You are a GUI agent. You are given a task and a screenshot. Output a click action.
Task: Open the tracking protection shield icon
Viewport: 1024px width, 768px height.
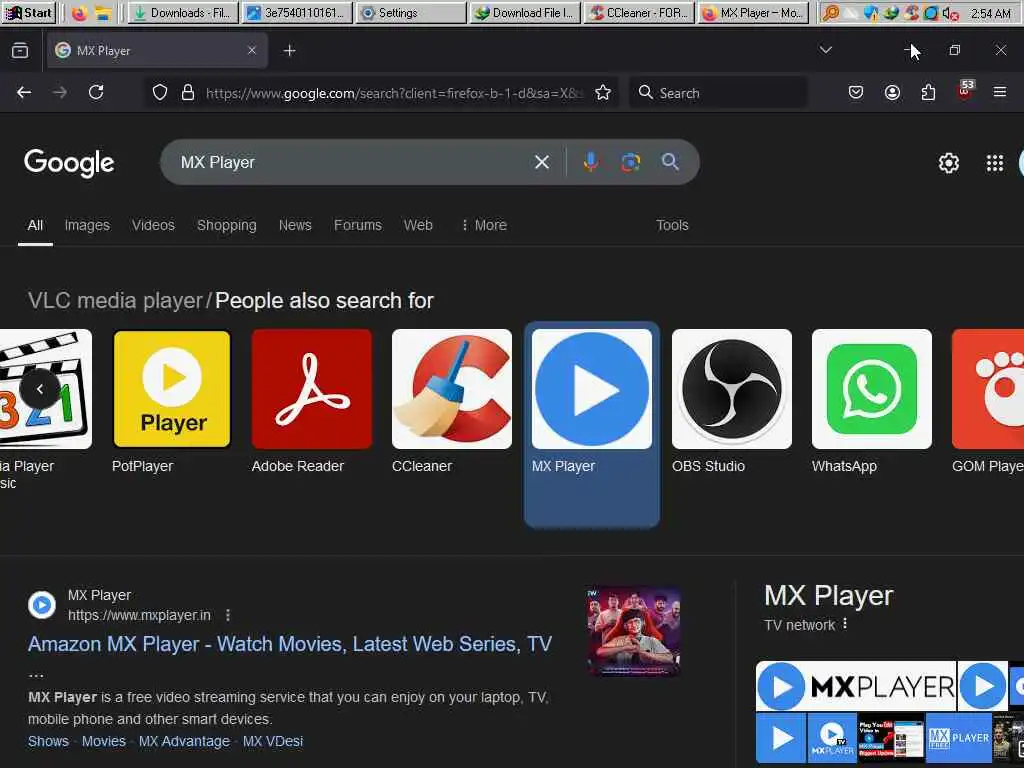(x=159, y=93)
